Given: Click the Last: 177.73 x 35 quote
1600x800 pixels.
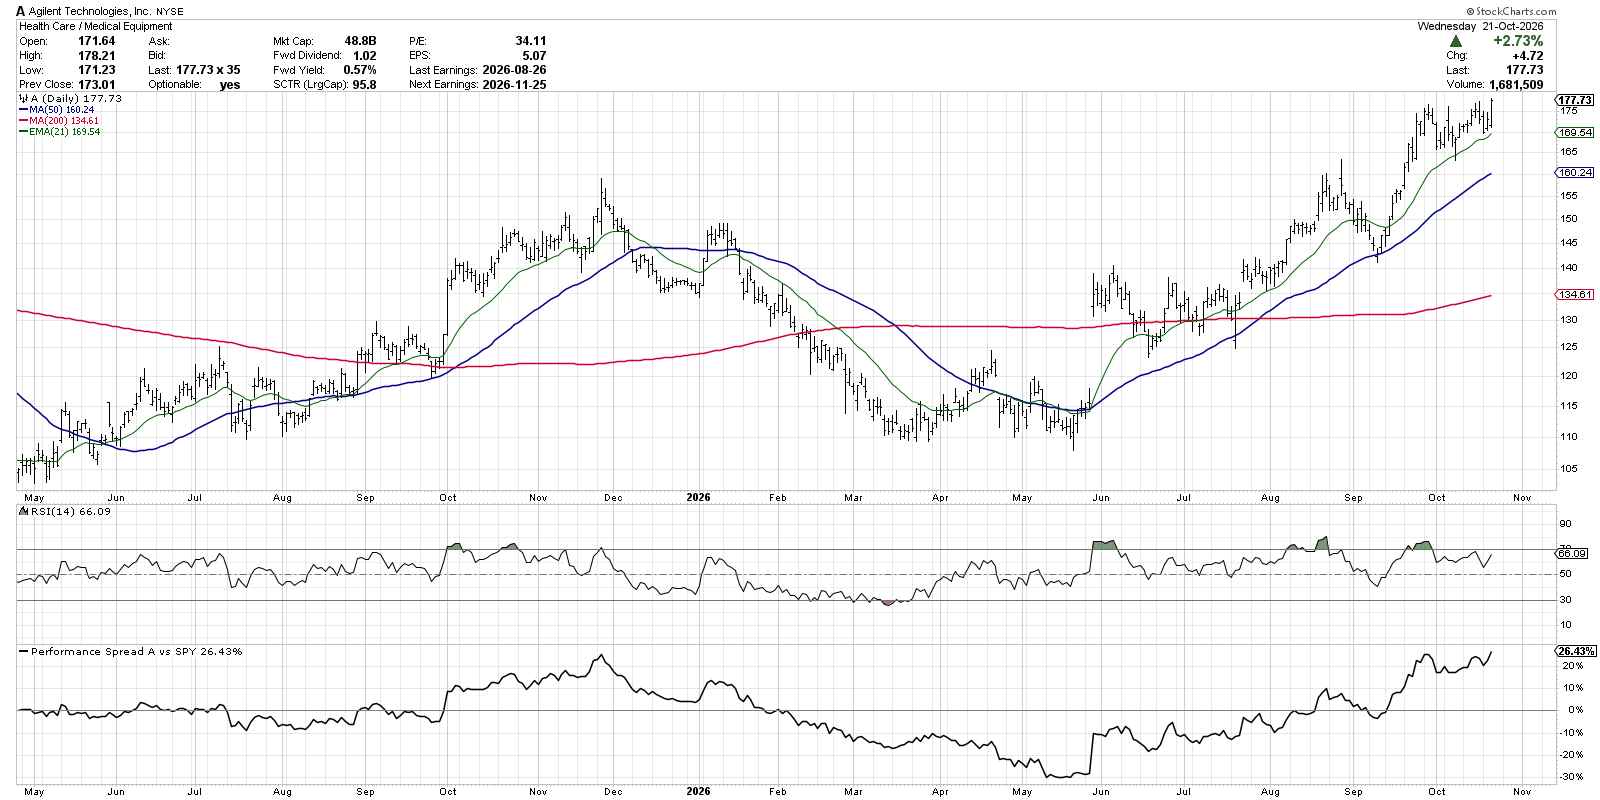Looking at the screenshot, I should [x=194, y=70].
